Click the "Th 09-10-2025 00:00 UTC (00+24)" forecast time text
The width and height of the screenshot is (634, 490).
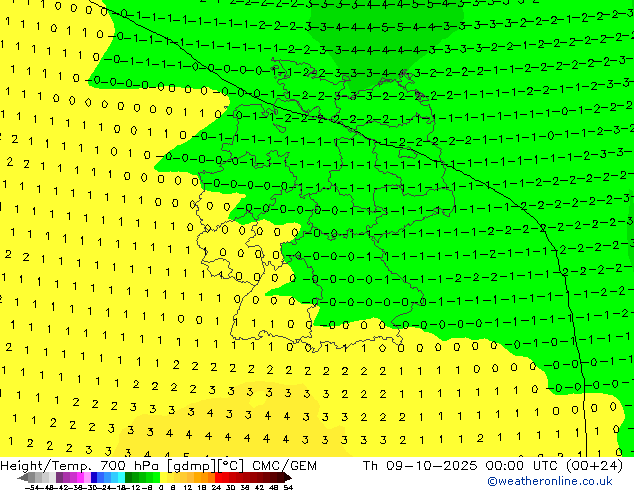(x=492, y=466)
